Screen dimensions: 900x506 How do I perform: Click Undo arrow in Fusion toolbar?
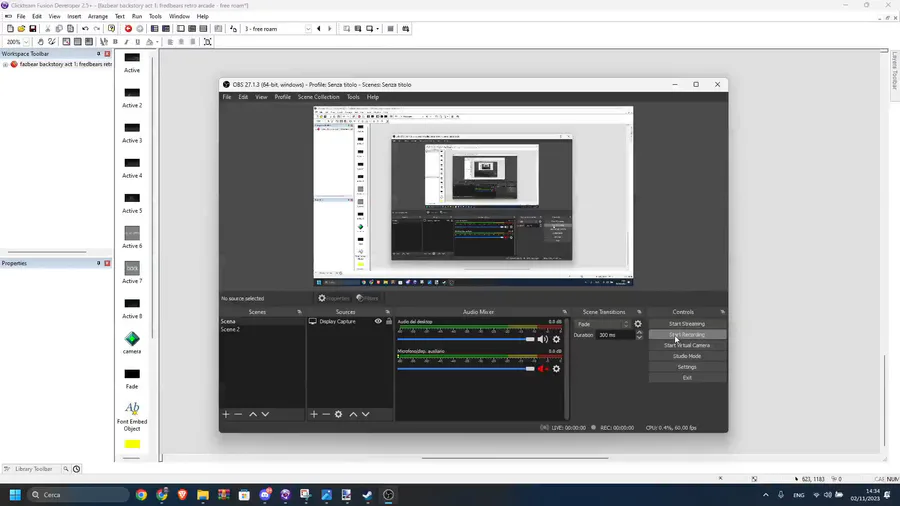[85, 29]
